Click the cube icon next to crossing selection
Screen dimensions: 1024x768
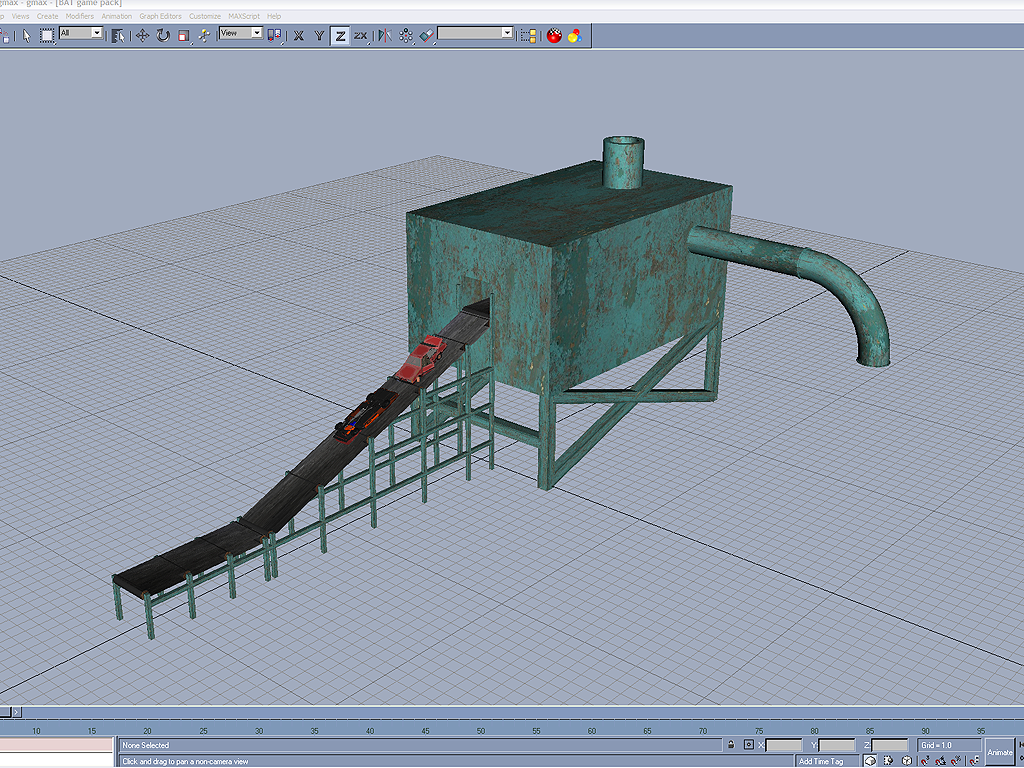click(906, 761)
